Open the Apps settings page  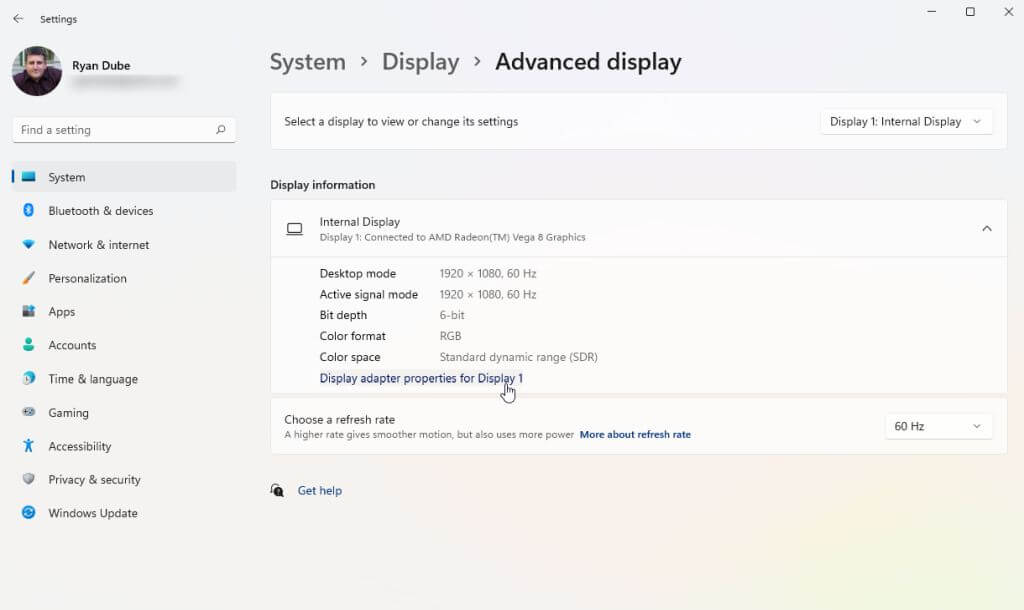click(62, 312)
